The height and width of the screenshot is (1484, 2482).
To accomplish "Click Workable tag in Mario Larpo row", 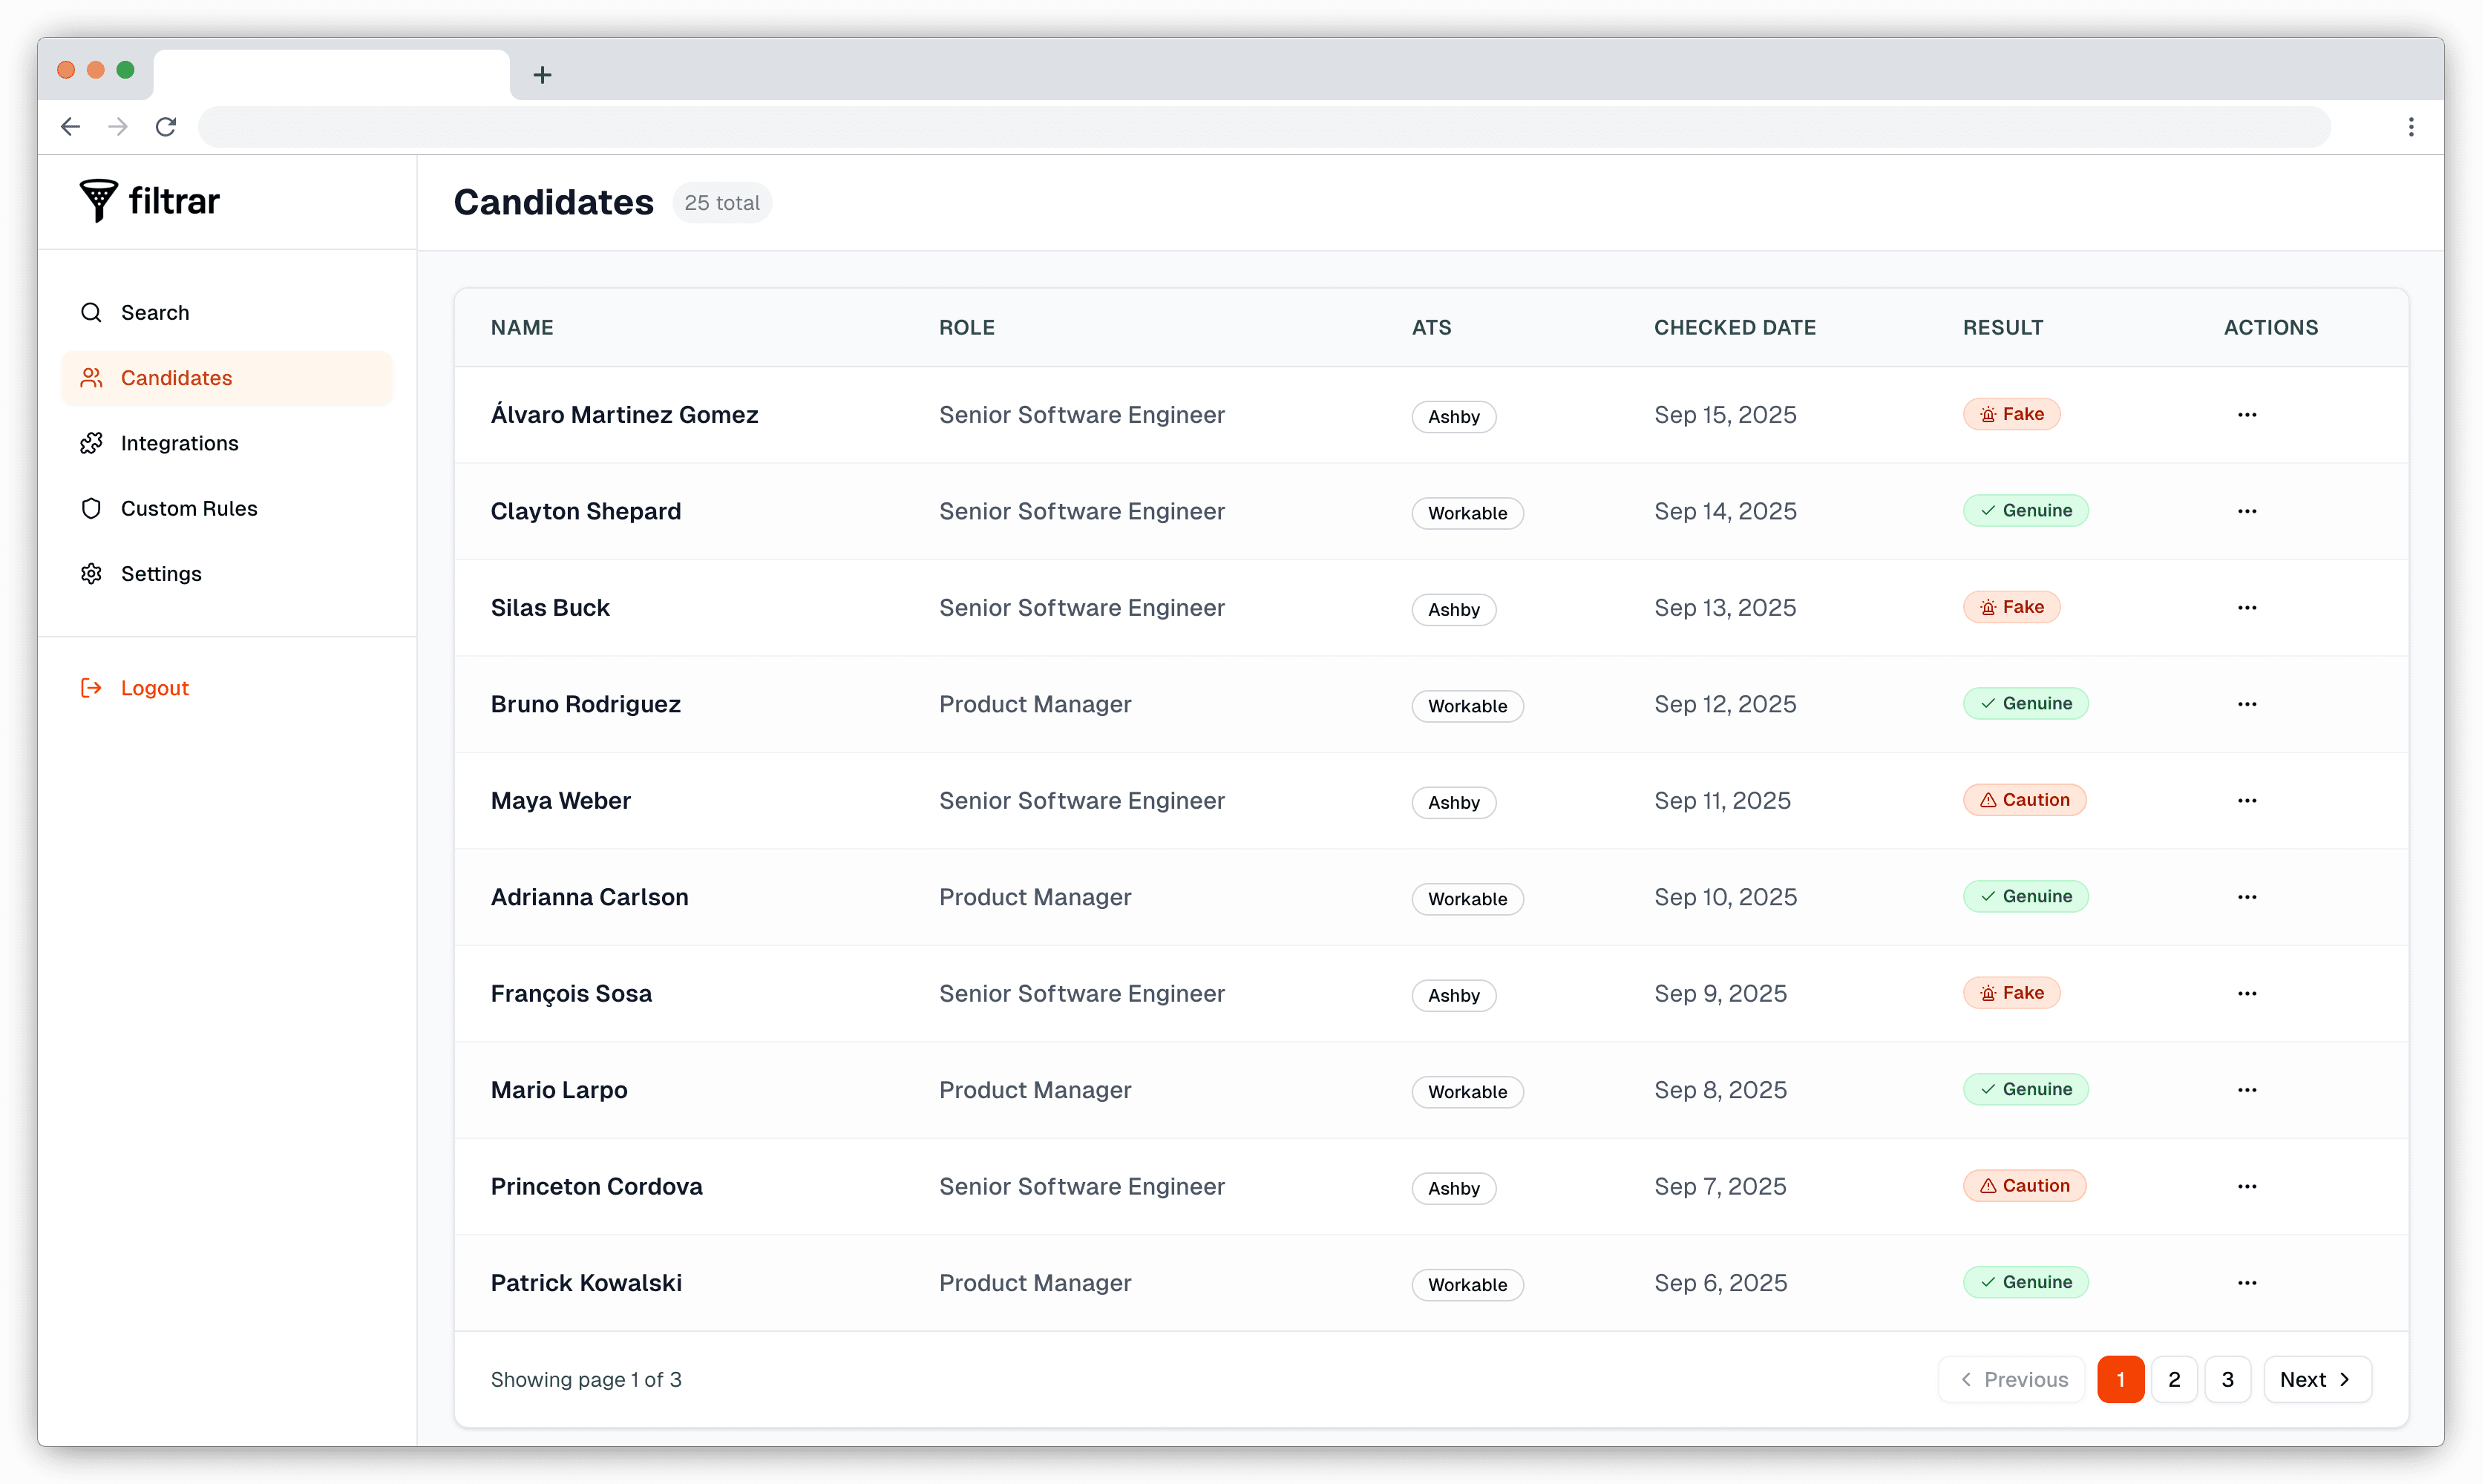I will point(1467,1093).
